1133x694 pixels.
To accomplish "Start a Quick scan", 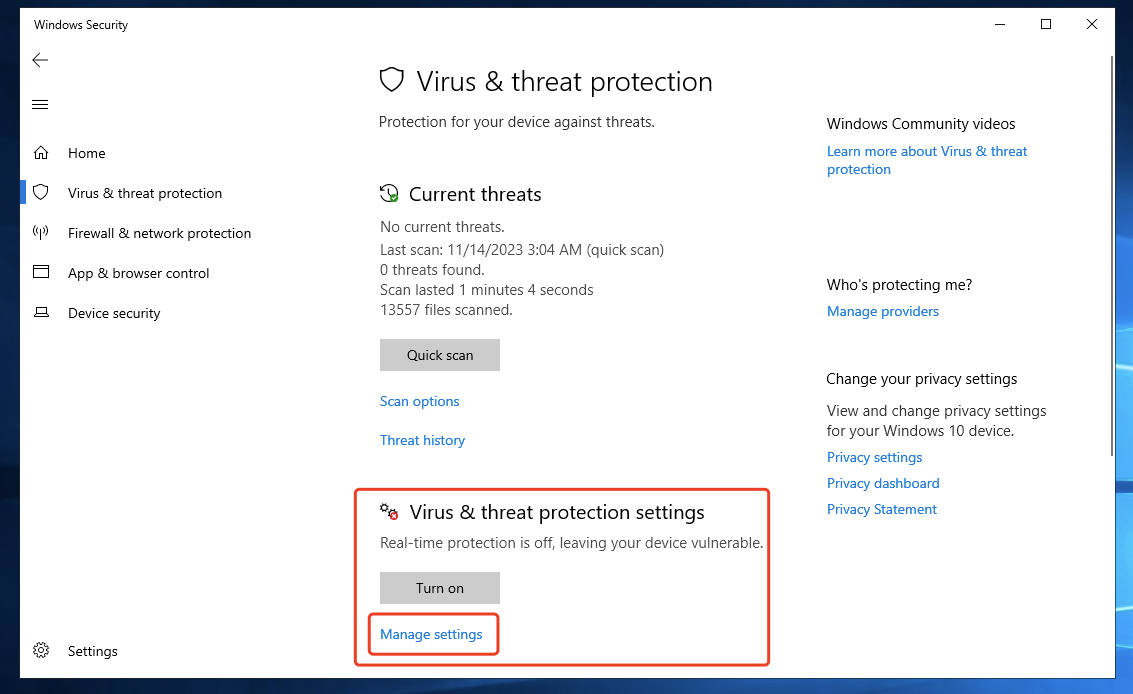I will pos(440,355).
